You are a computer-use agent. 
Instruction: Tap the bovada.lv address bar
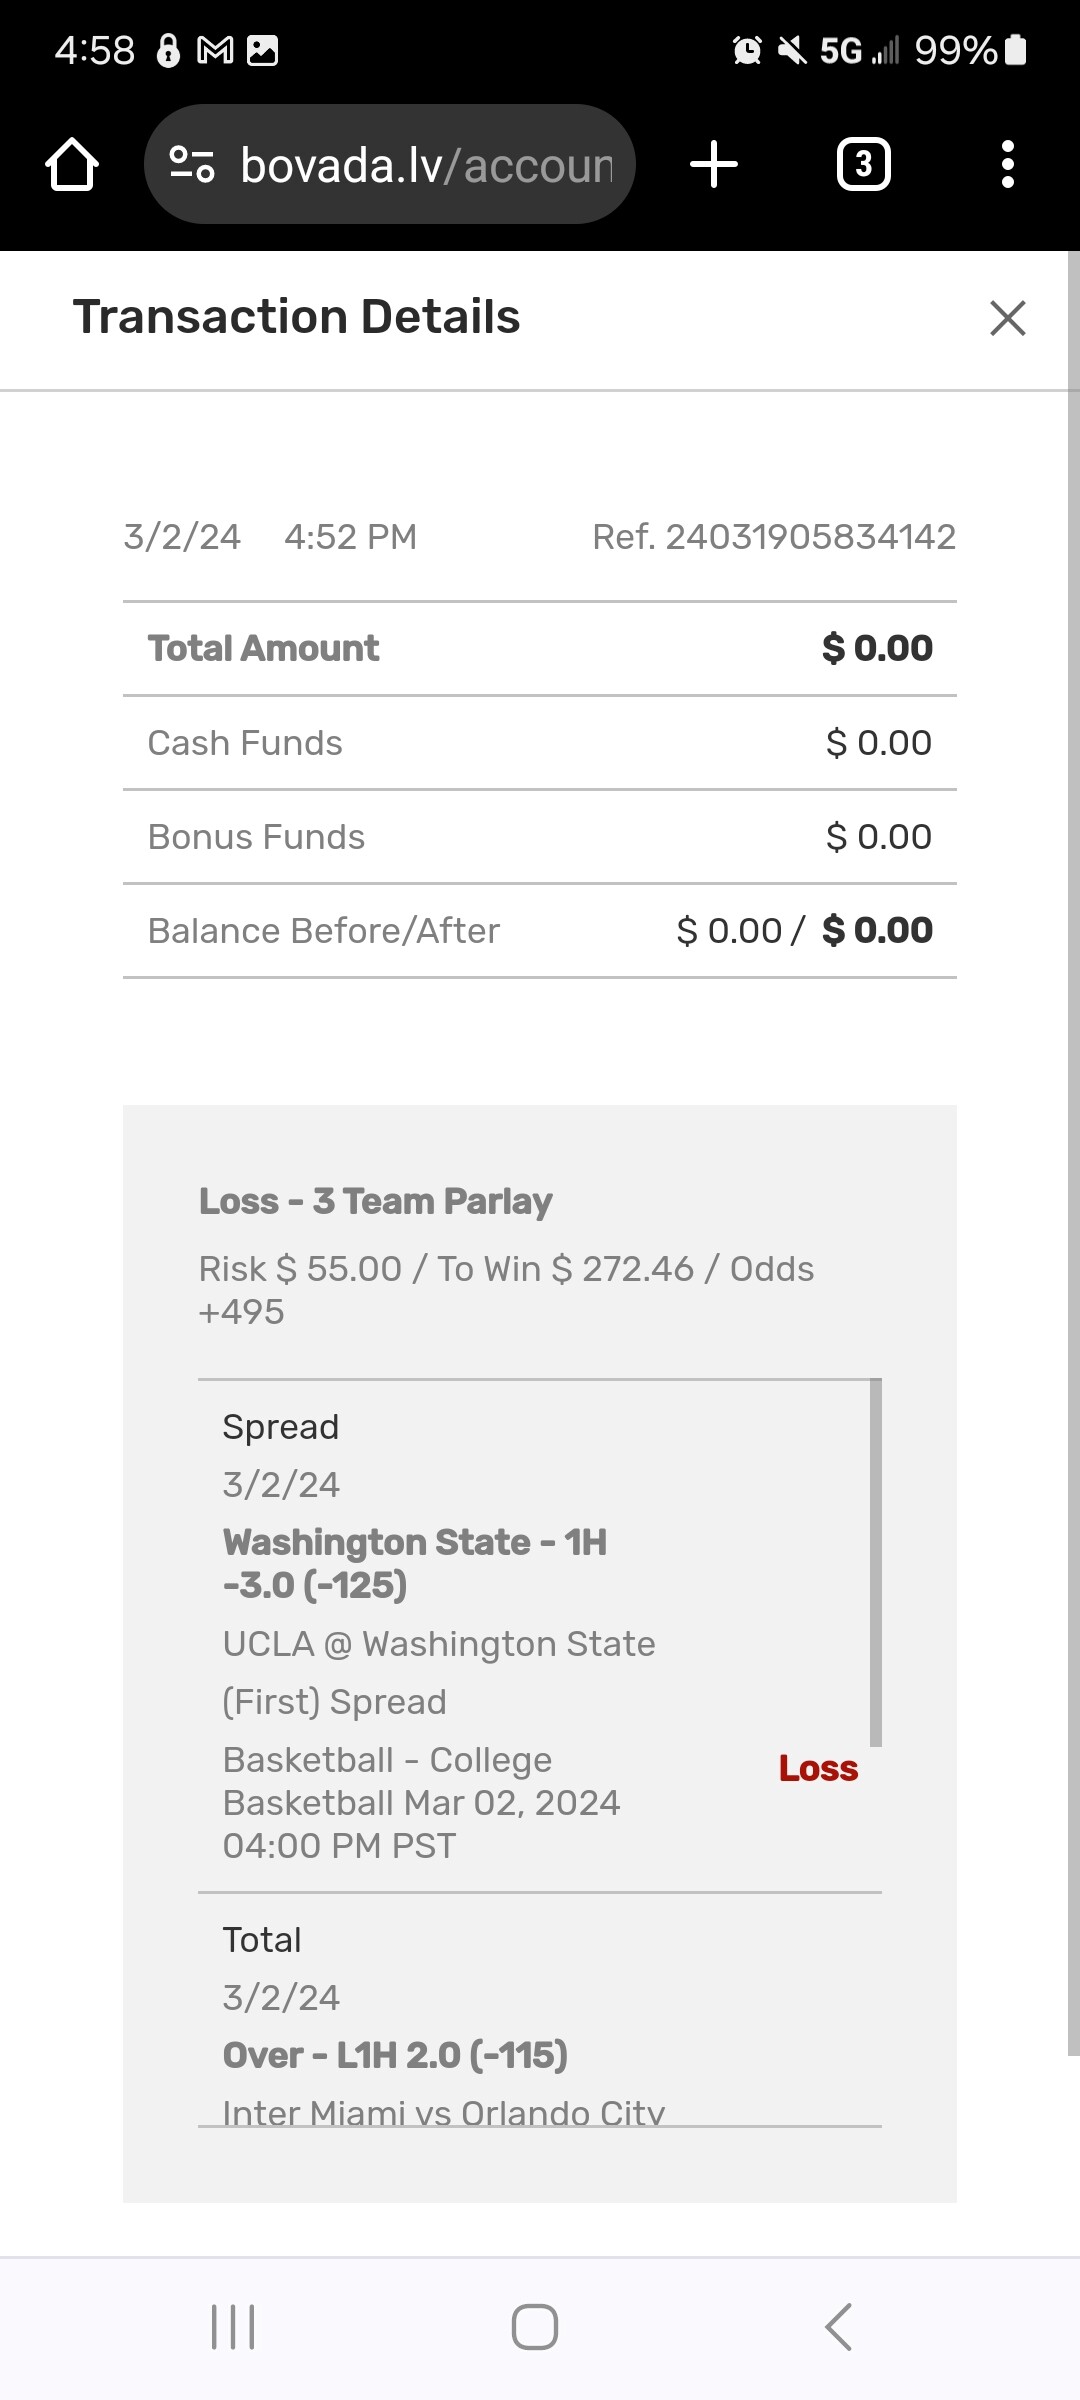tap(426, 165)
